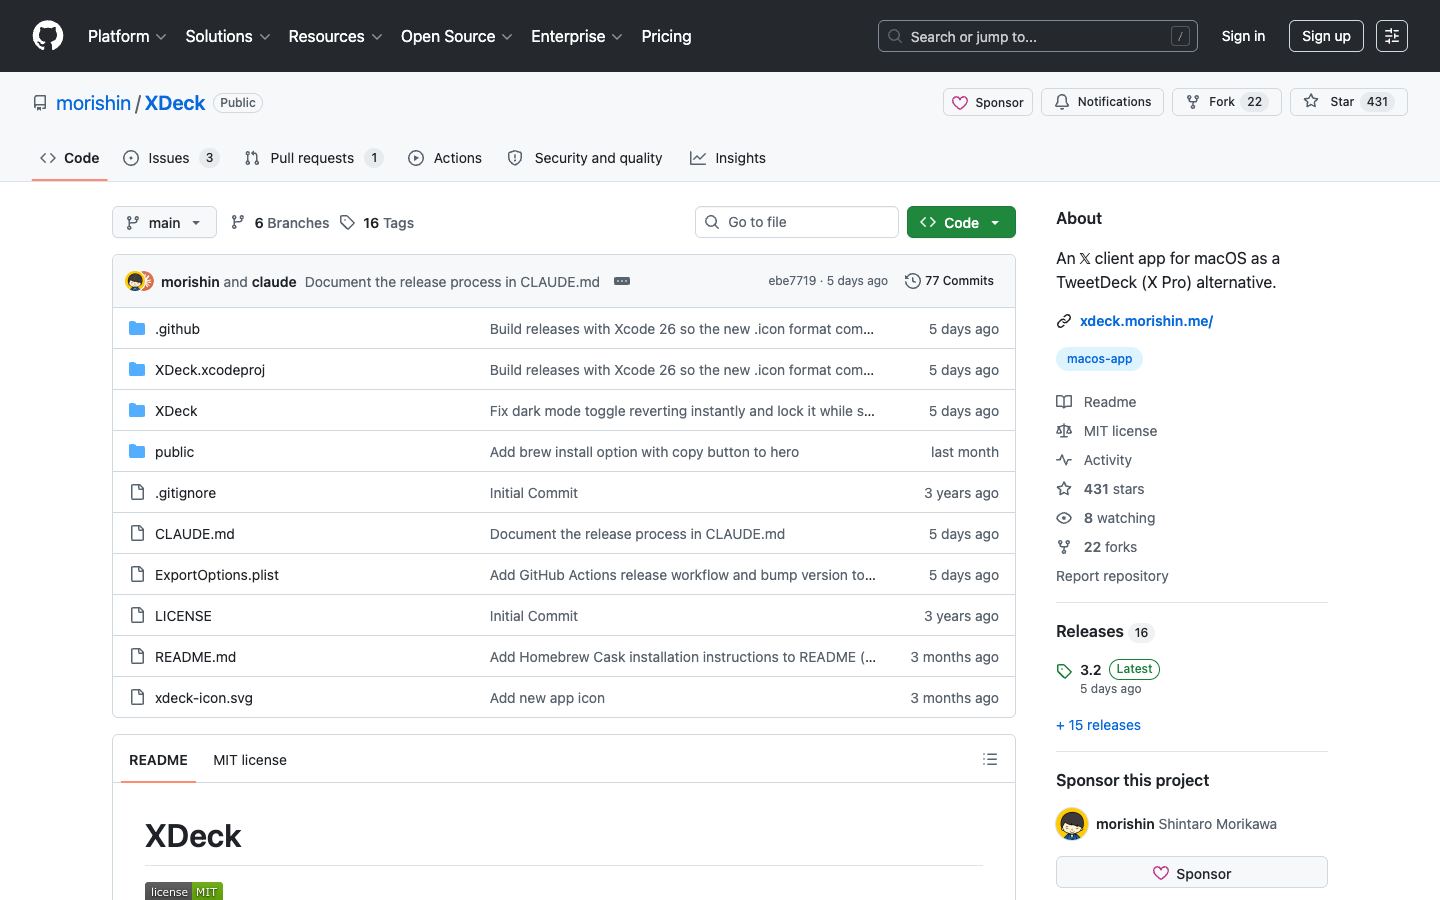1440x900 pixels.
Task: Click the xdeck-icon.svg file icon
Action: 137,698
